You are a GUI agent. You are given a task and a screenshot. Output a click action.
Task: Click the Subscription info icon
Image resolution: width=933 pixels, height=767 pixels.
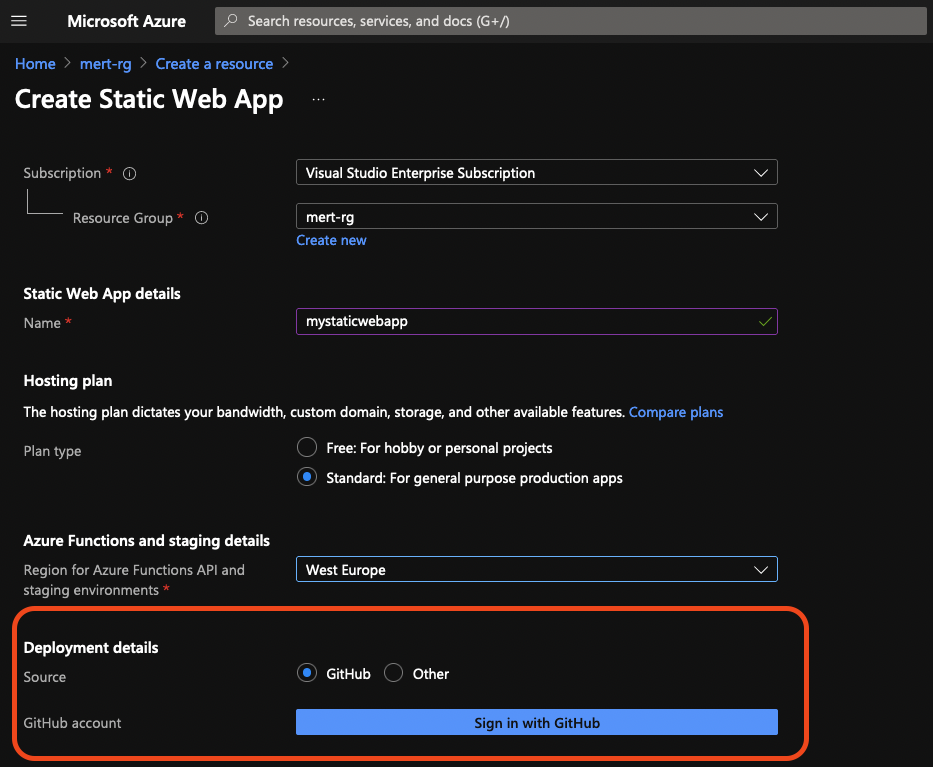(129, 174)
